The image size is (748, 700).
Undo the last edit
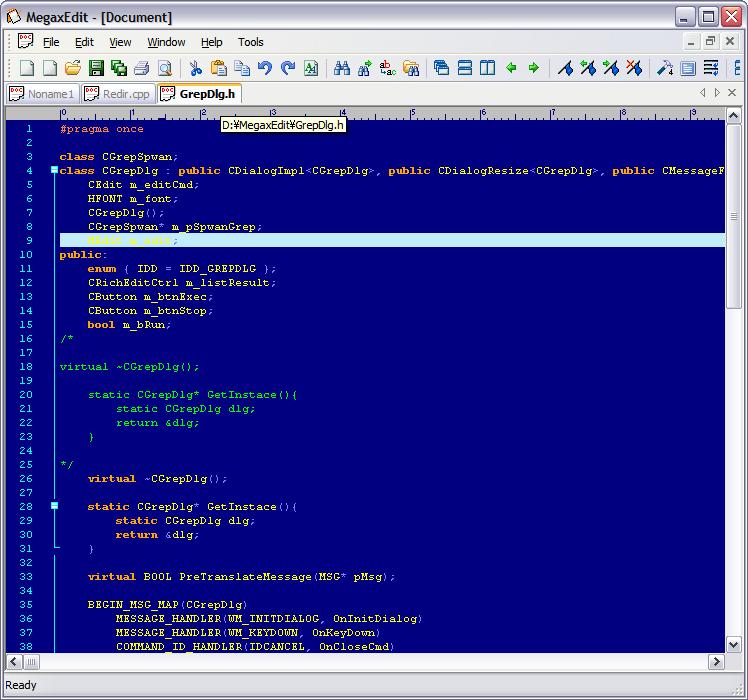(265, 68)
